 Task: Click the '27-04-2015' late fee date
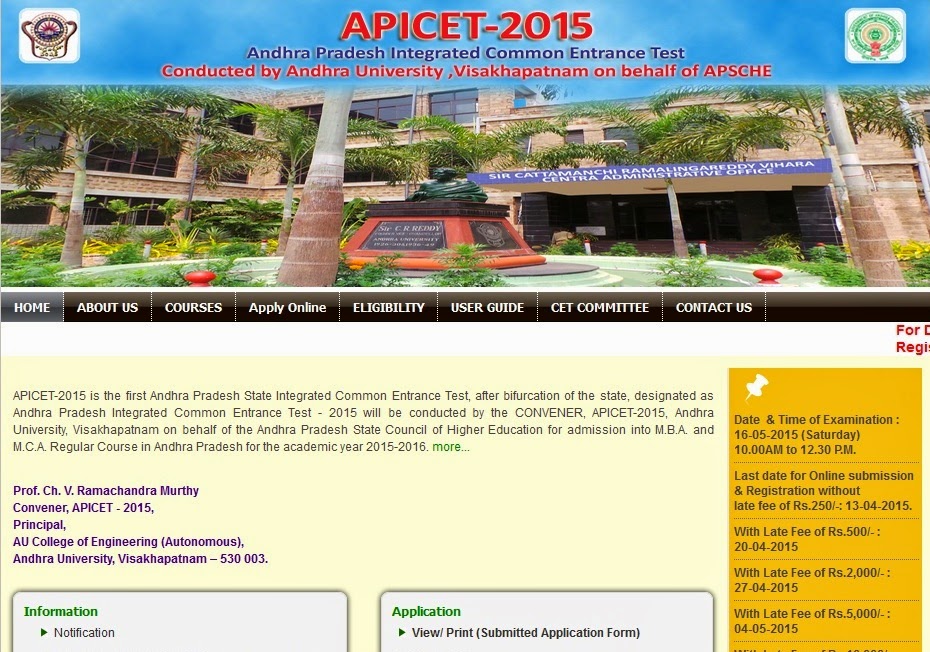tap(766, 587)
